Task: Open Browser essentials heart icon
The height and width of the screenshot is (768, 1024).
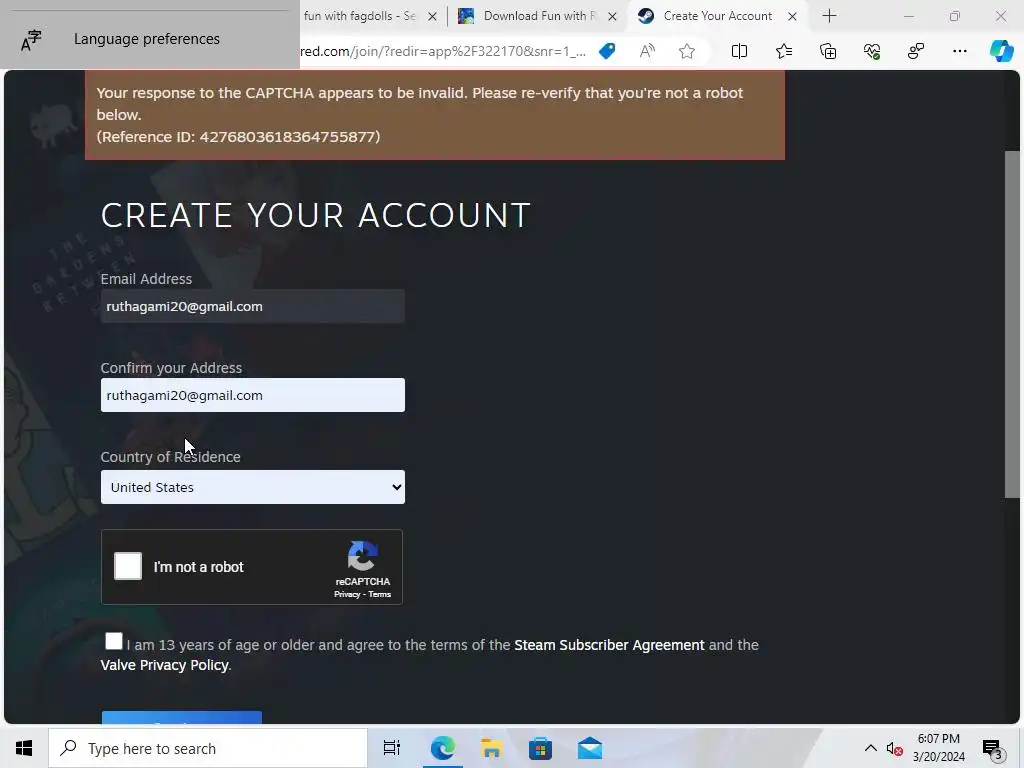Action: (872, 51)
